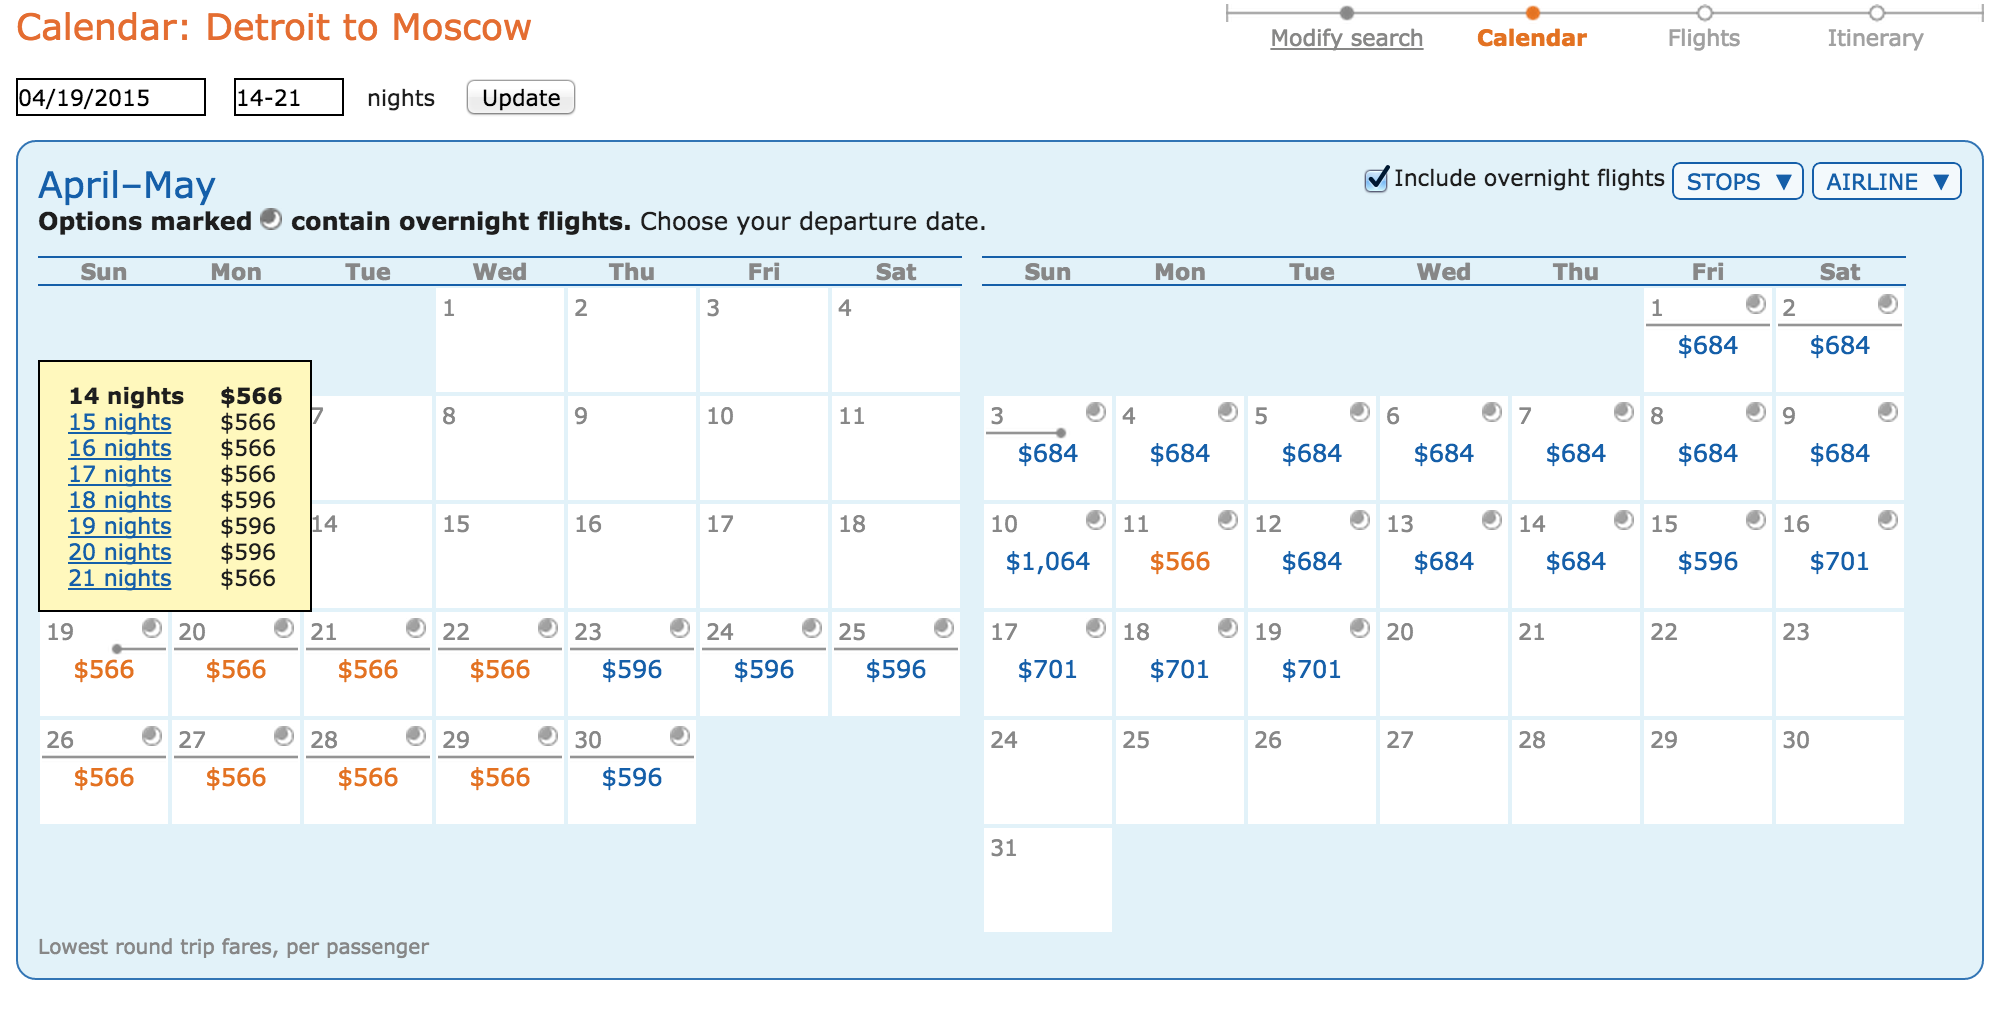Click overnight icon on May 19
The width and height of the screenshot is (2000, 1012).
tap(1360, 628)
